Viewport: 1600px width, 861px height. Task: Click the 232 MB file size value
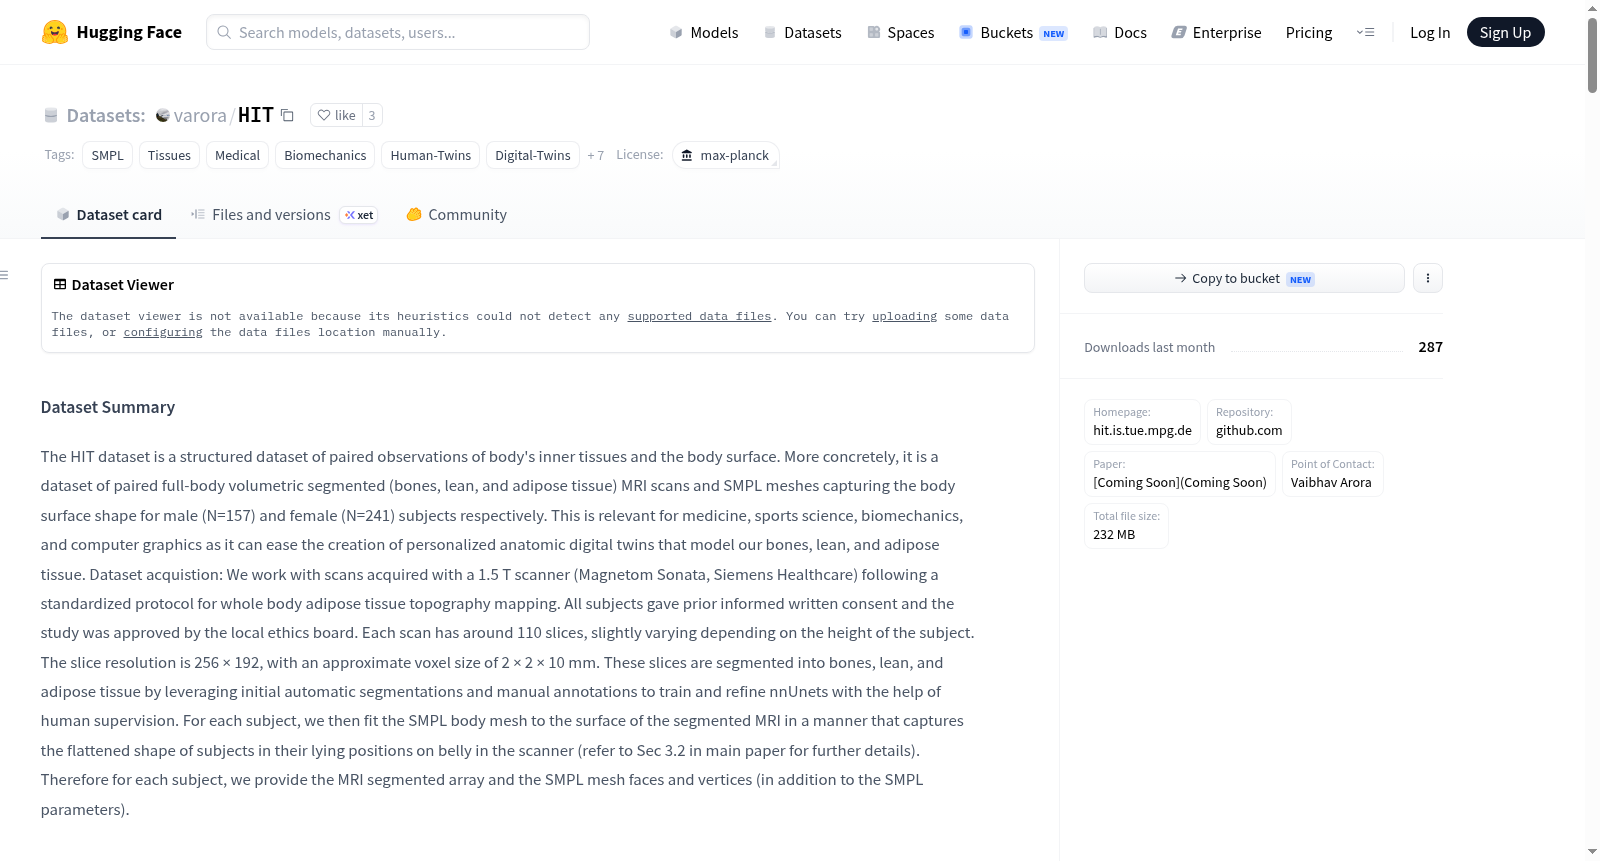click(x=1114, y=534)
